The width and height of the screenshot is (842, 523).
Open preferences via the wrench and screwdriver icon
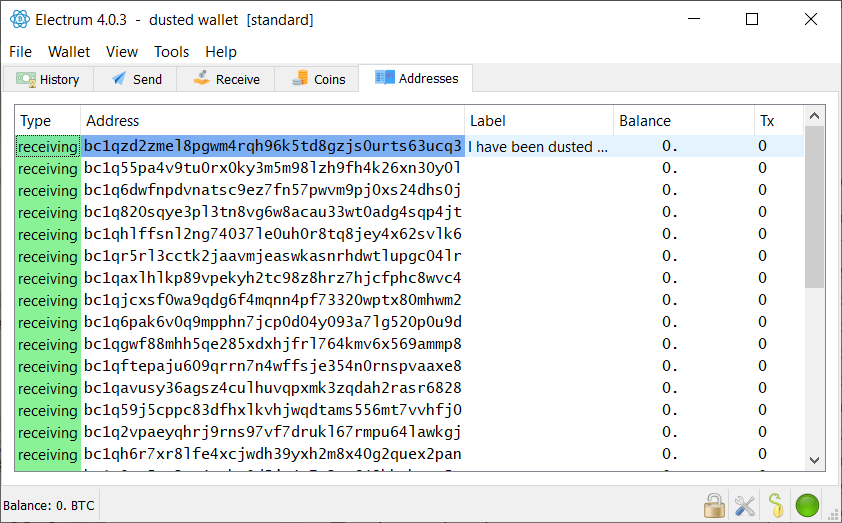point(745,505)
